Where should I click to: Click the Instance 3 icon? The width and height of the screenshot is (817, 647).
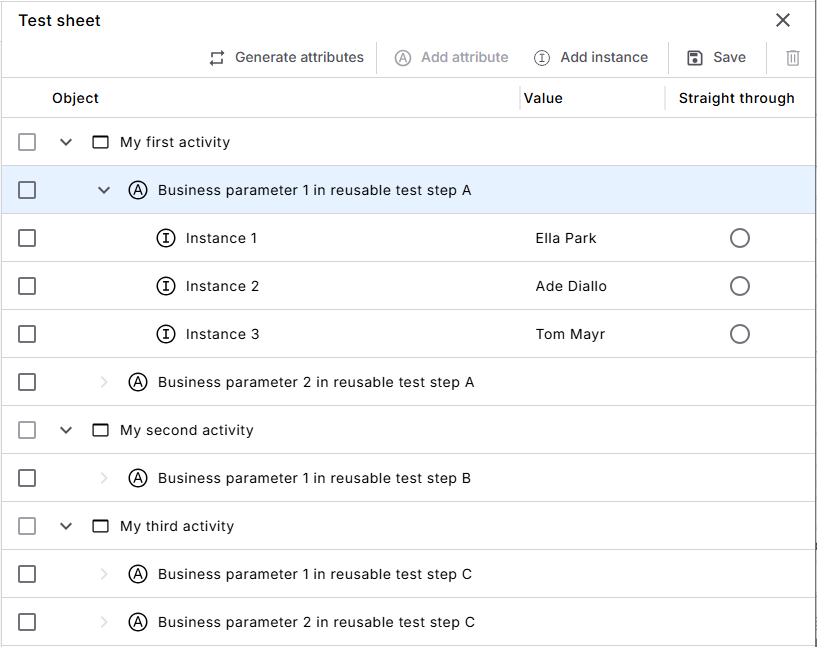(166, 334)
